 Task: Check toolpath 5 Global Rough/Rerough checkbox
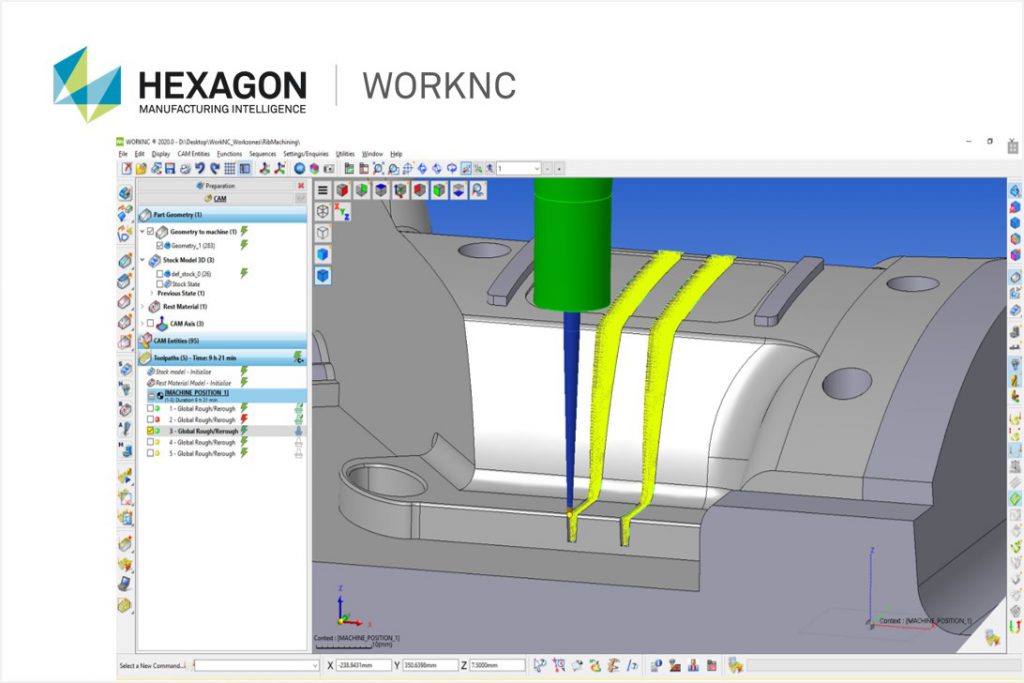150,453
